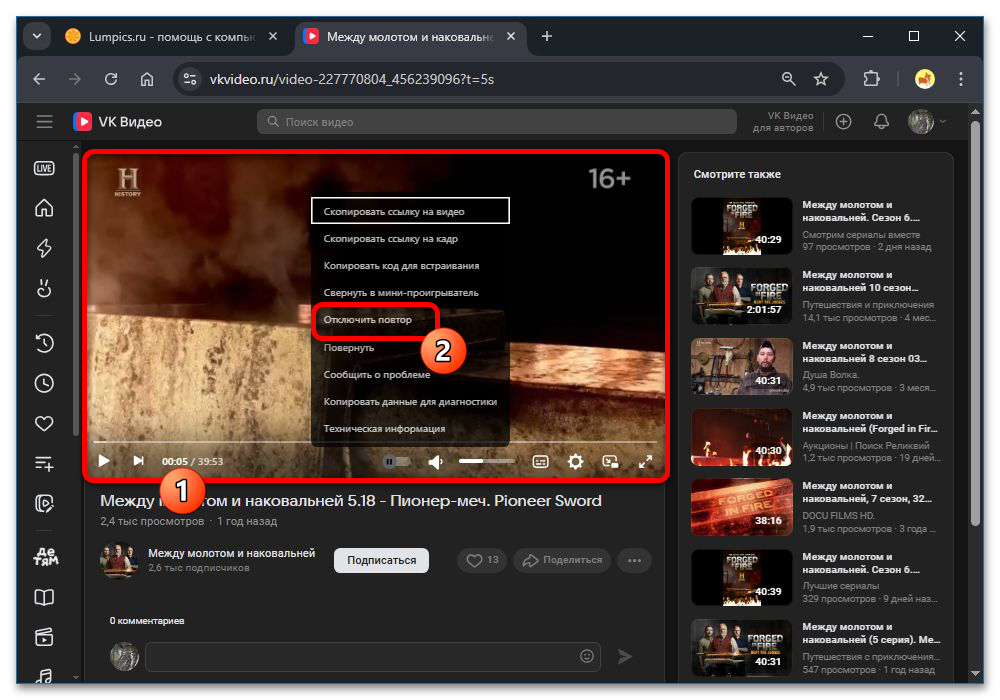Seek on the video progress bar
The width and height of the screenshot is (1000, 700).
[x=375, y=441]
